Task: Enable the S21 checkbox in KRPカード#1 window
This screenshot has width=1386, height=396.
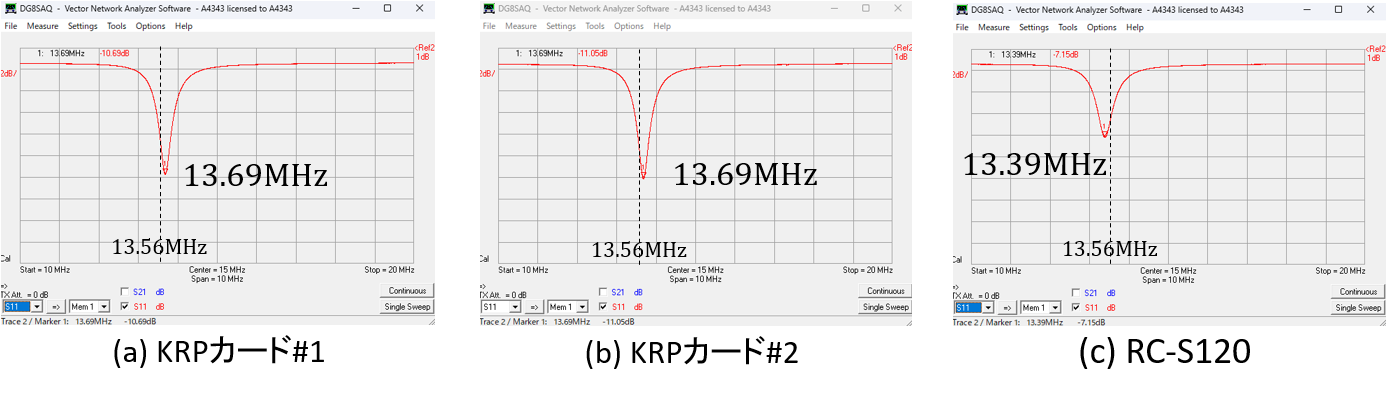Action: [x=124, y=292]
